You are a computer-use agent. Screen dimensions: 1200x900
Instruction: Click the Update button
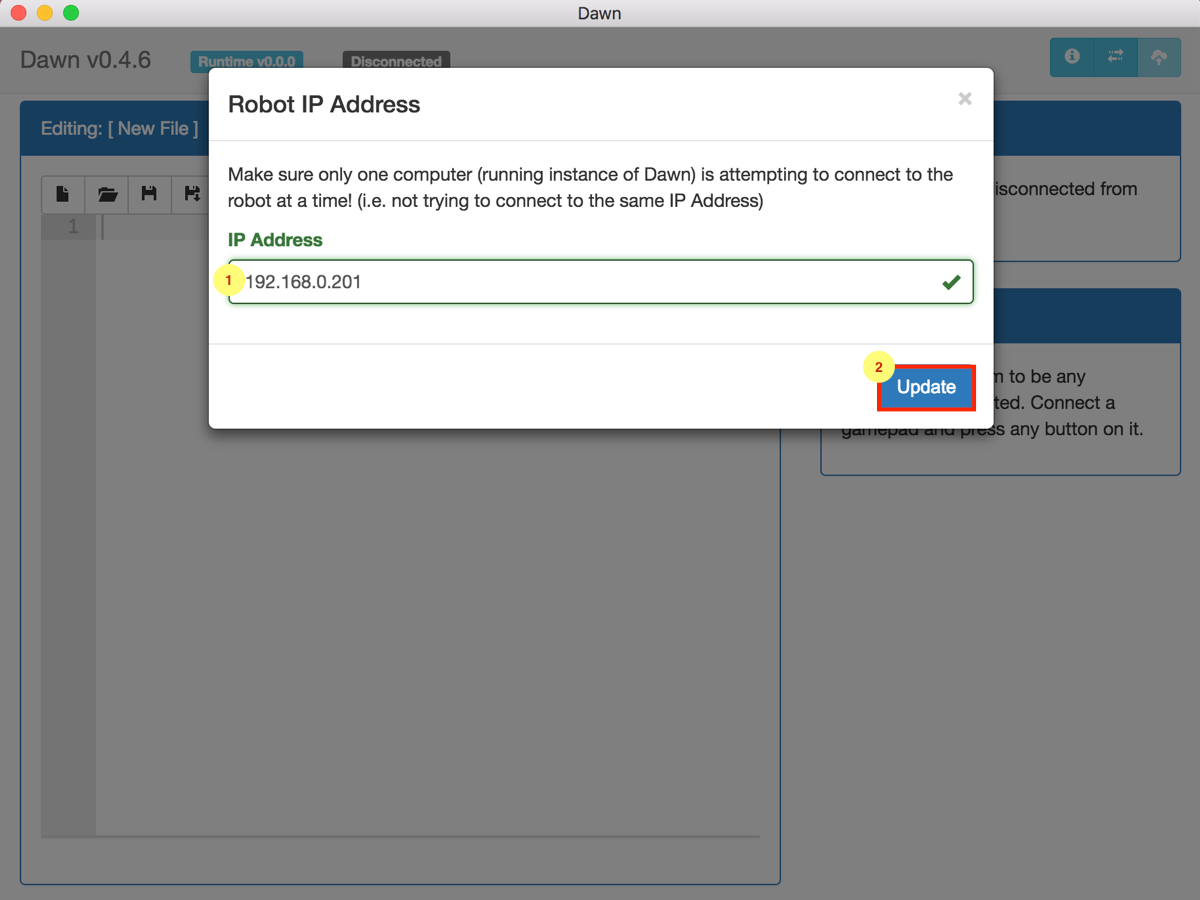click(x=926, y=387)
